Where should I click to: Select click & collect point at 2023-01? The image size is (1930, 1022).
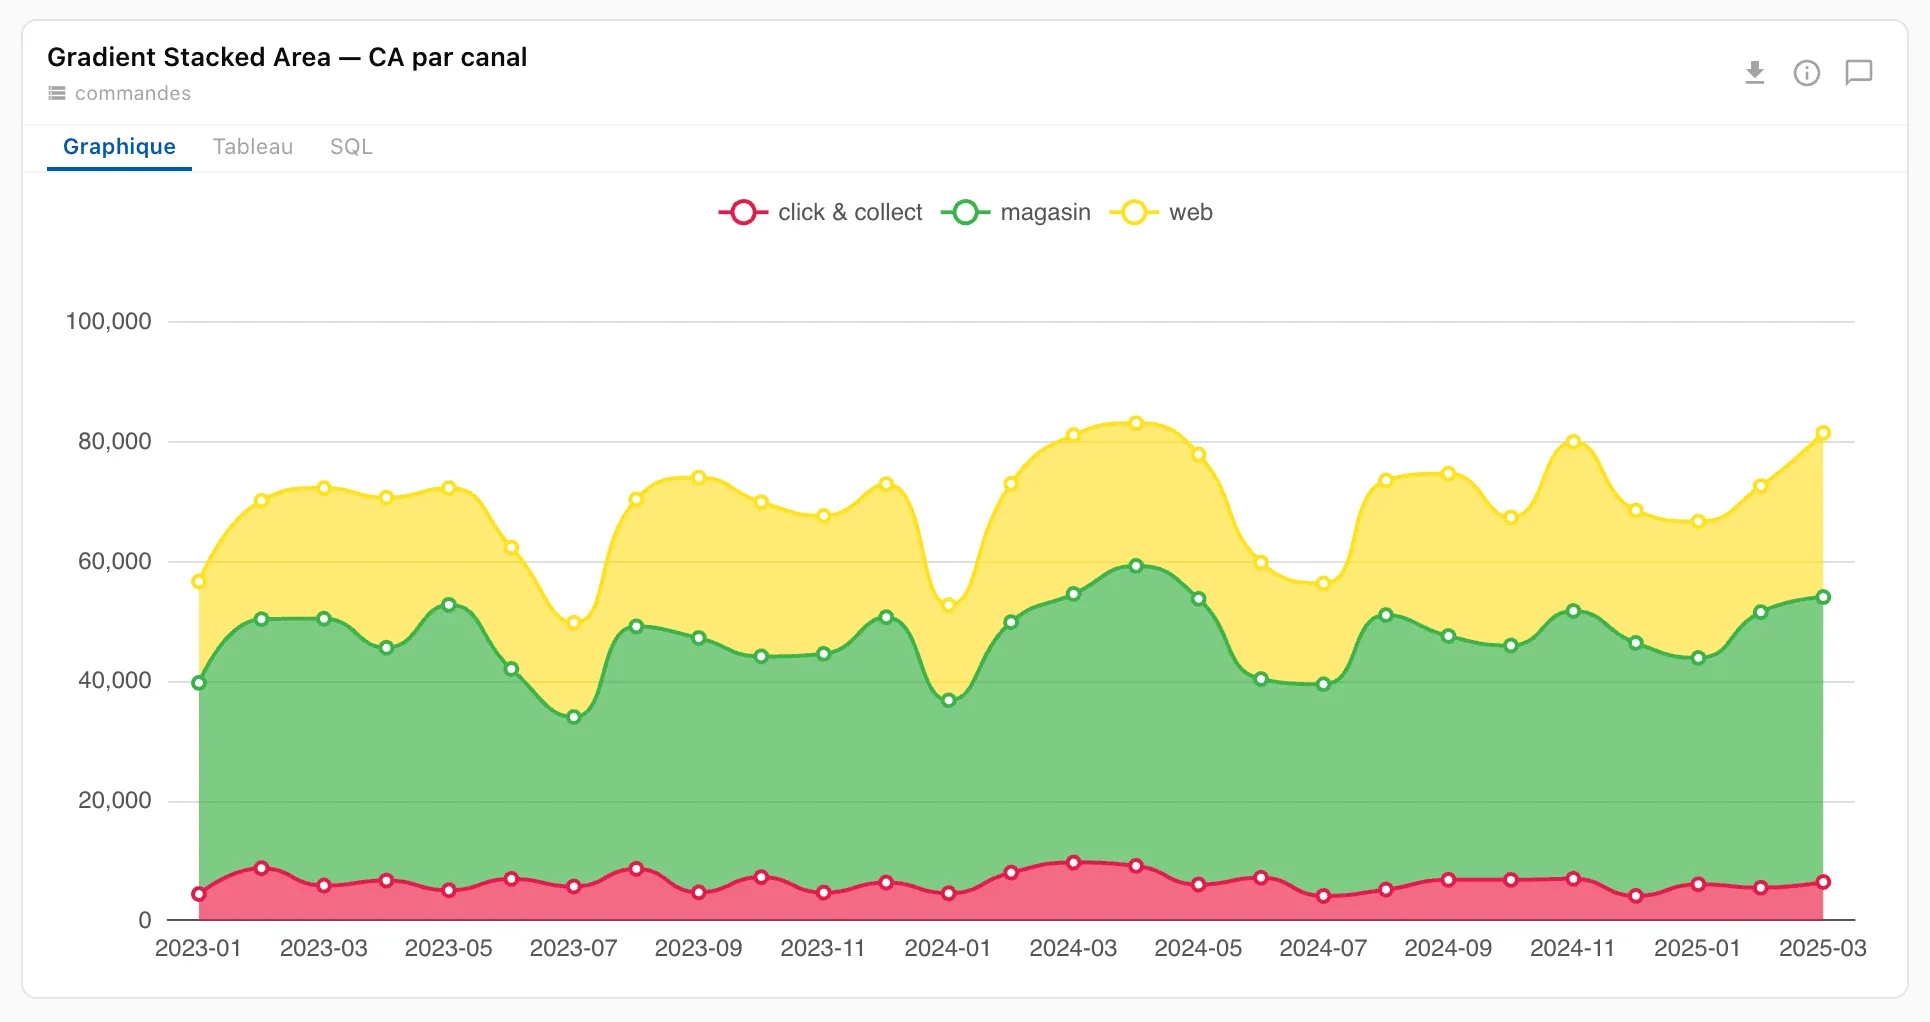(199, 894)
